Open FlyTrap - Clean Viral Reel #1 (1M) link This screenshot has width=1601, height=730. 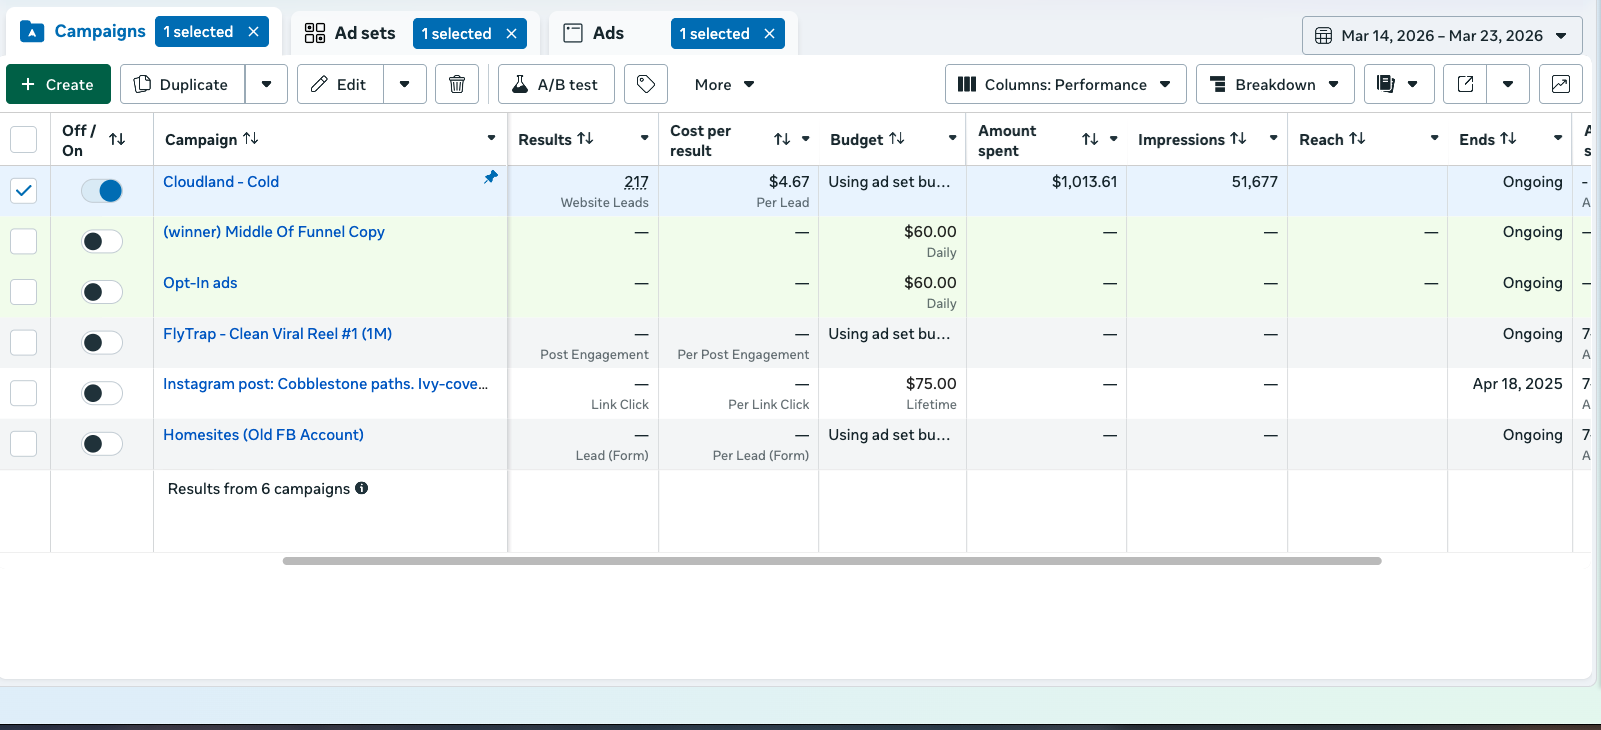(x=277, y=334)
